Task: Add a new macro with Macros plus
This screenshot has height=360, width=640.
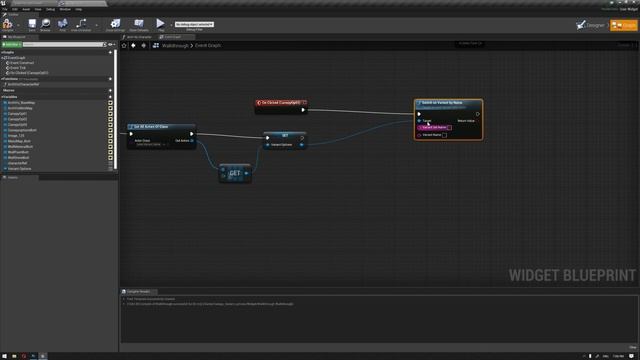Action: [110, 91]
